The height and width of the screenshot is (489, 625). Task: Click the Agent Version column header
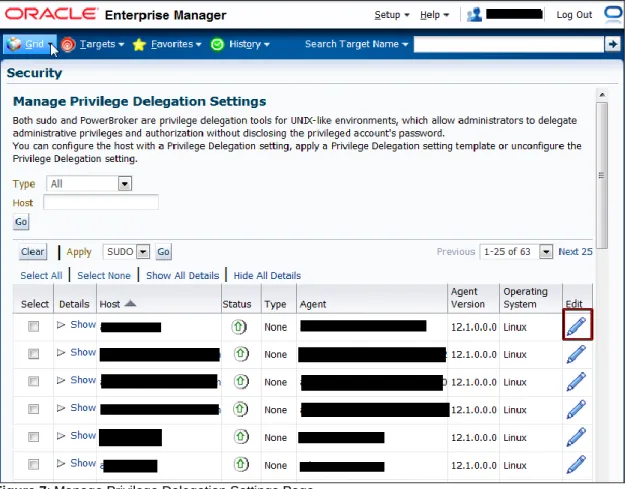pos(468,298)
